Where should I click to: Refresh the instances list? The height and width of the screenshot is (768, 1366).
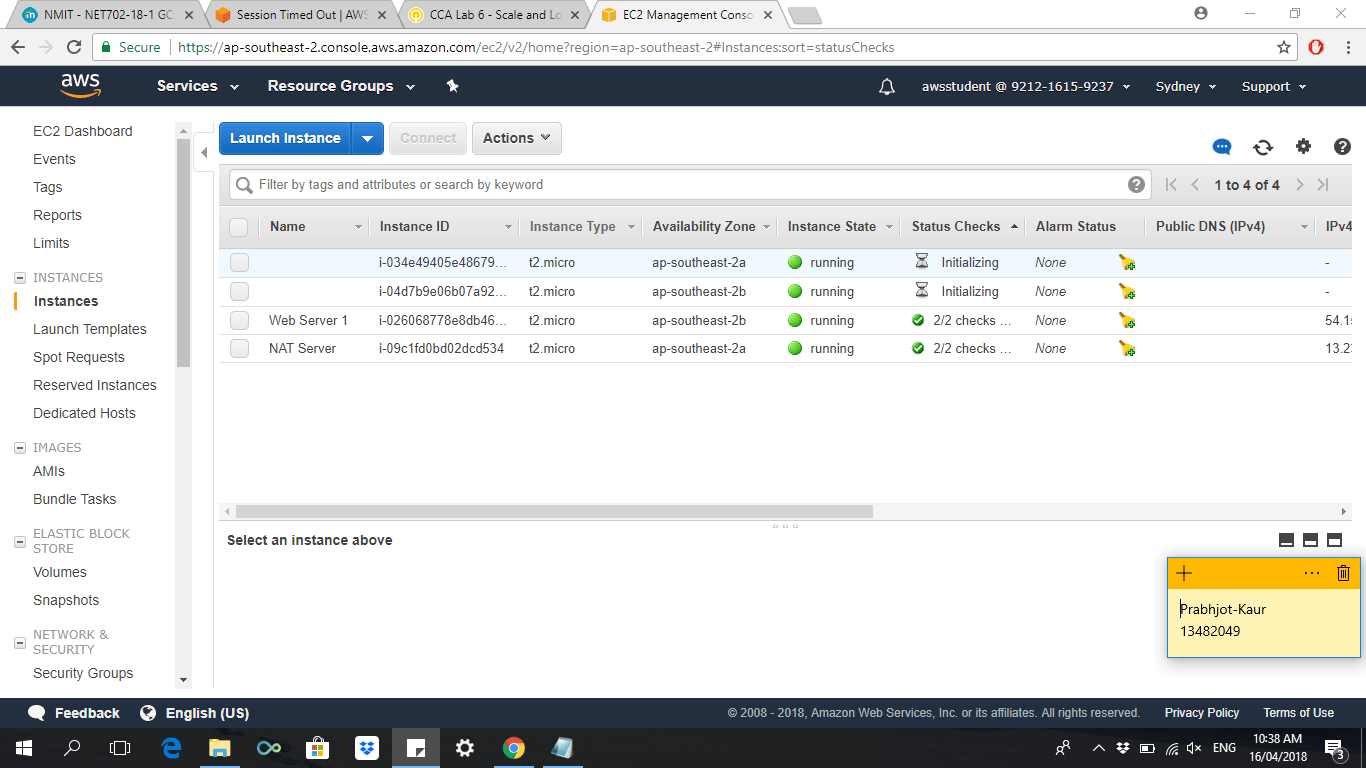[1263, 146]
